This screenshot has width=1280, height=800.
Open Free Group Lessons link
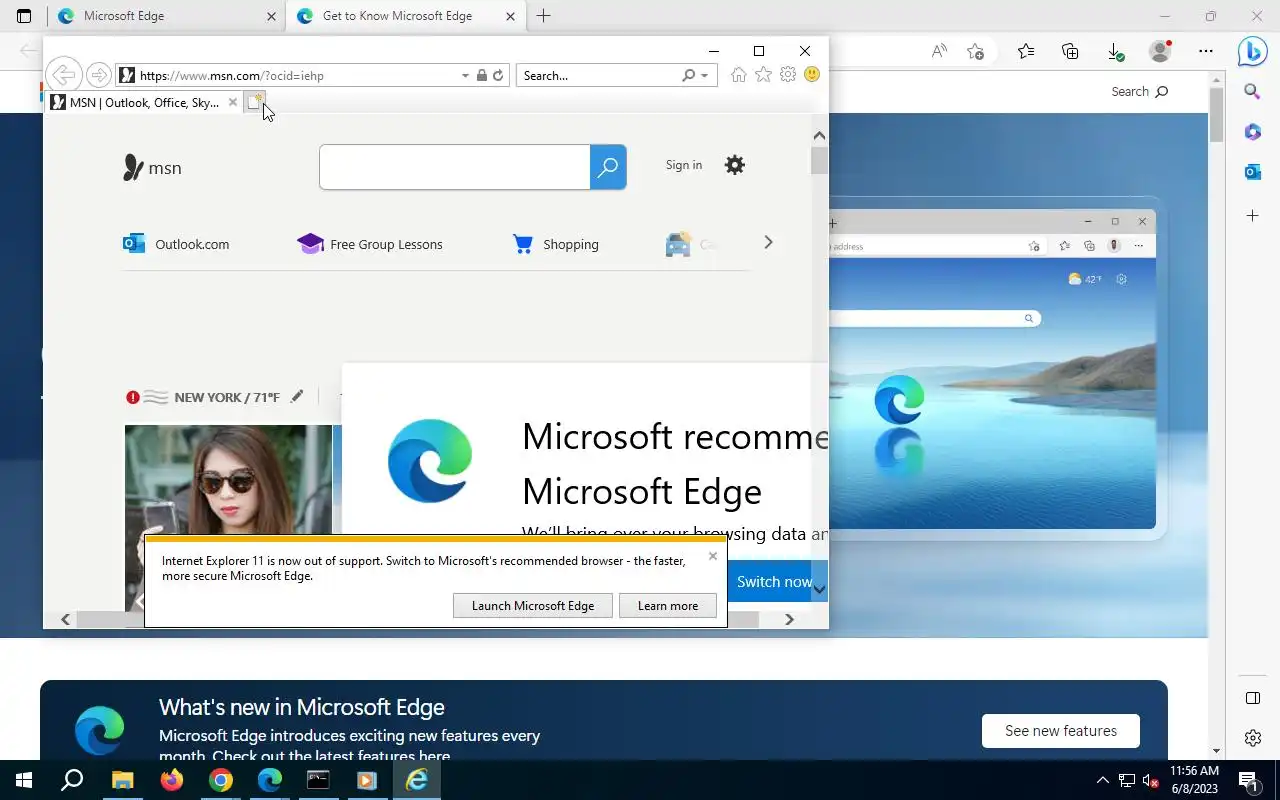coord(370,244)
